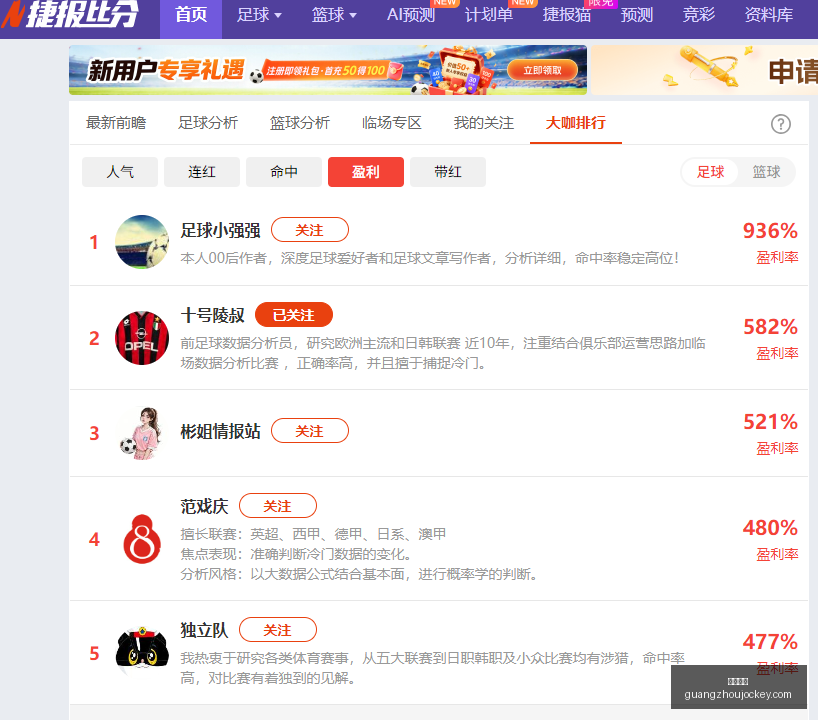This screenshot has height=720, width=818.
Task: Click rank number 1
Action: 94,242
